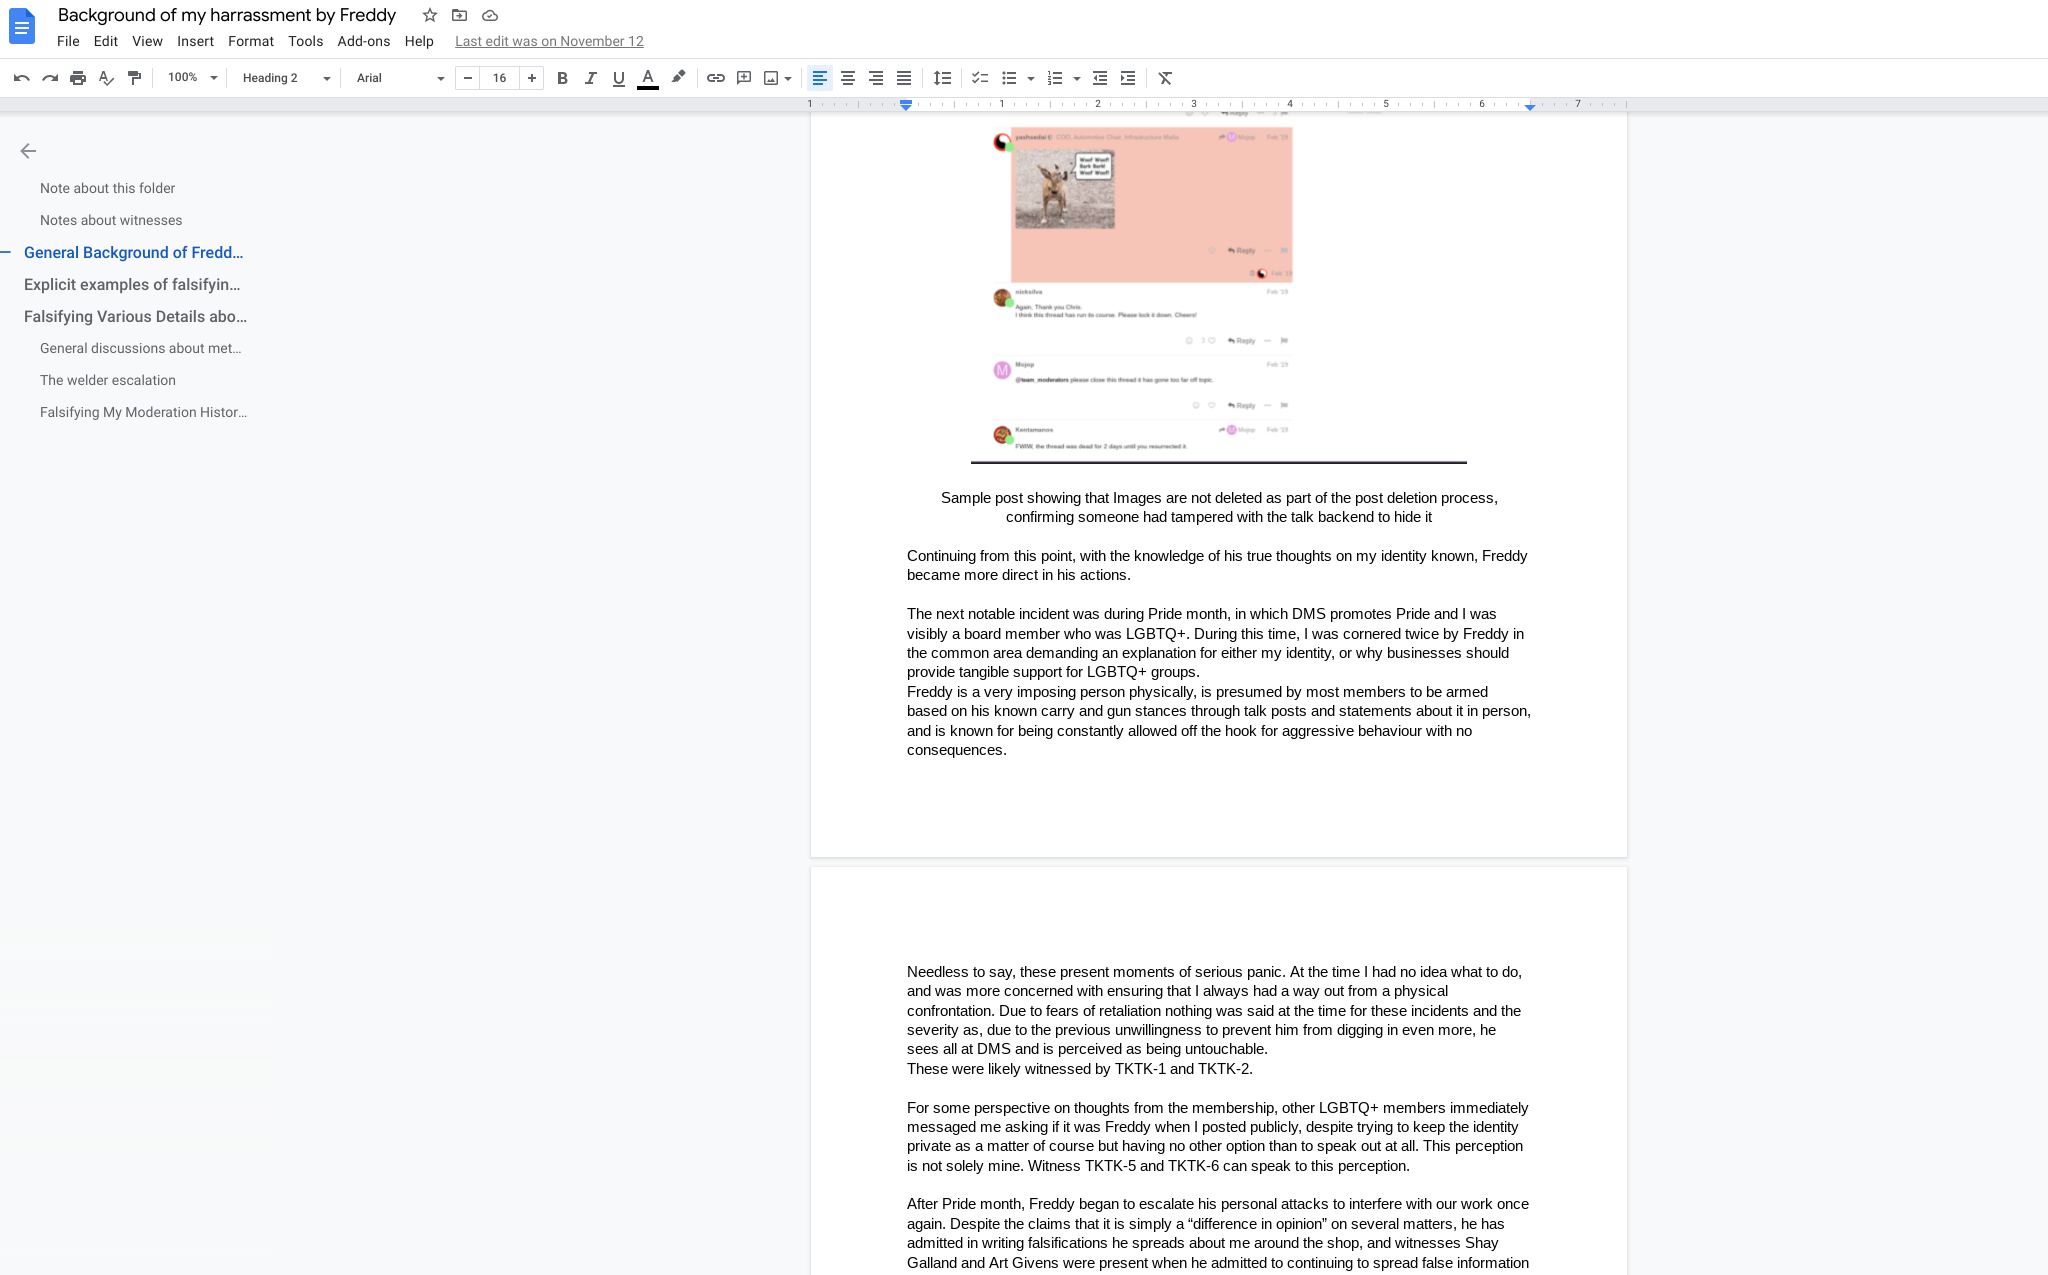This screenshot has height=1275, width=2048.
Task: Select the paint format roller icon
Action: pos(134,78)
